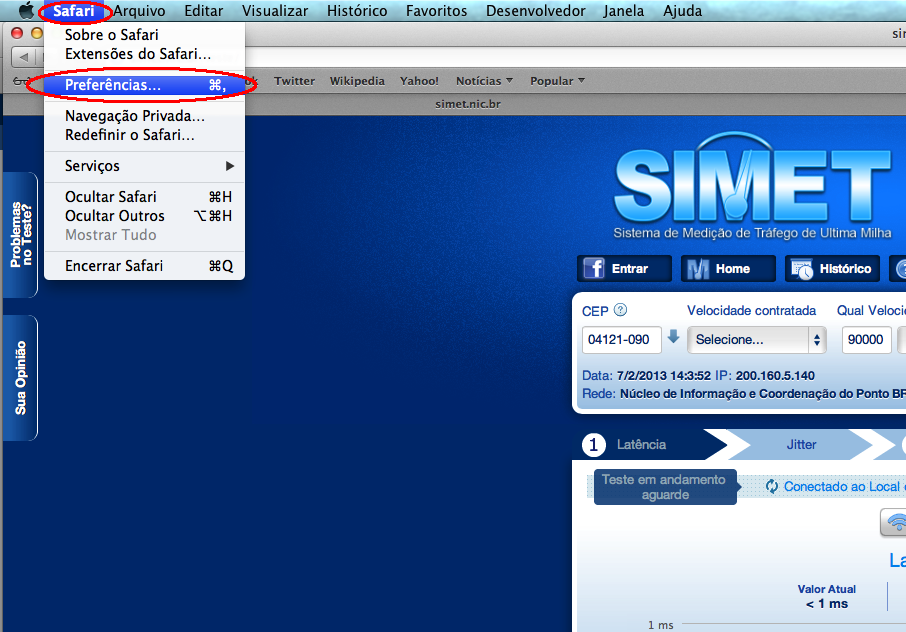This screenshot has width=906, height=632.
Task: Click the Wikipedia bookmark
Action: tap(357, 81)
